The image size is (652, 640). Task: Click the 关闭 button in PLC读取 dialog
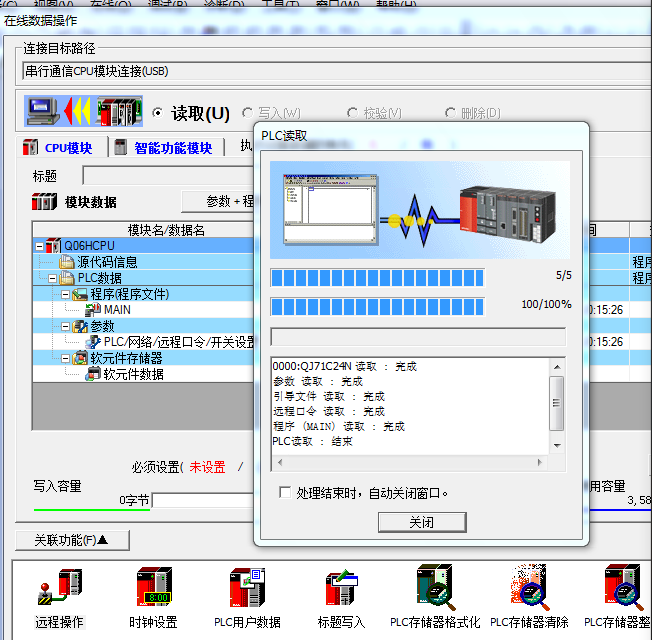(421, 522)
